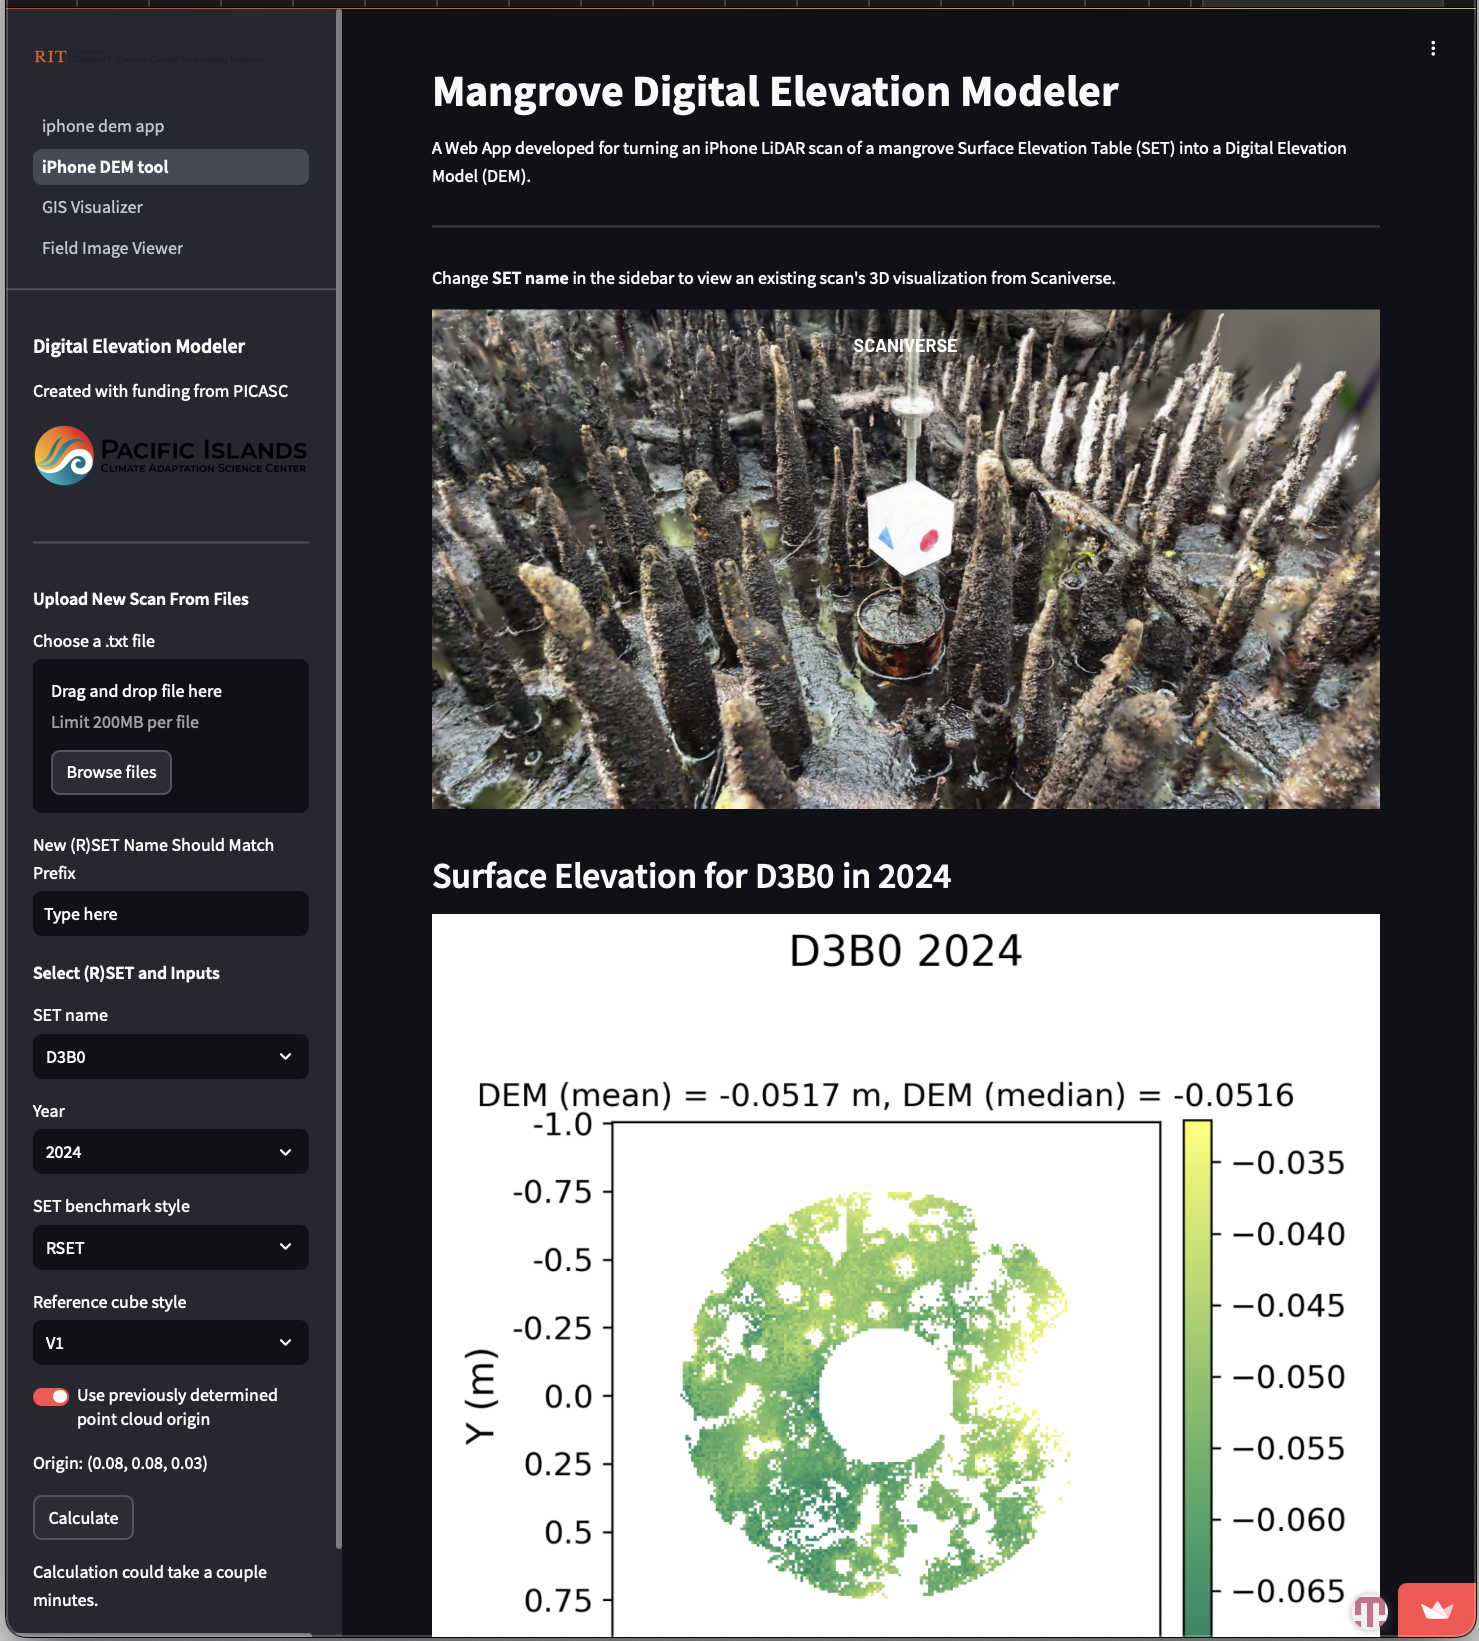Open the Year dropdown set to 2024
Viewport: 1479px width, 1641px height.
tap(170, 1152)
